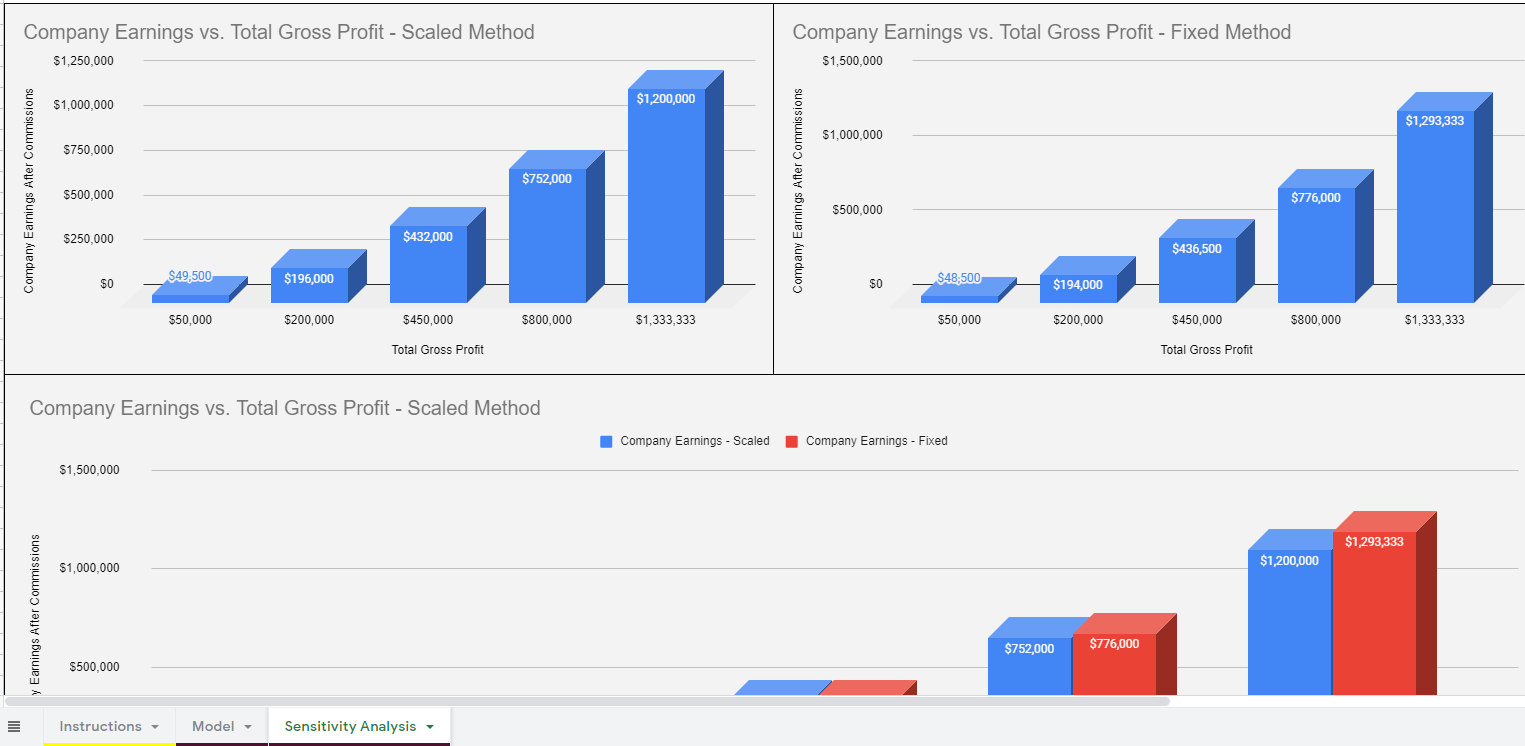1525x746 pixels.
Task: Switch to the Model sheet tab
Action: (213, 726)
